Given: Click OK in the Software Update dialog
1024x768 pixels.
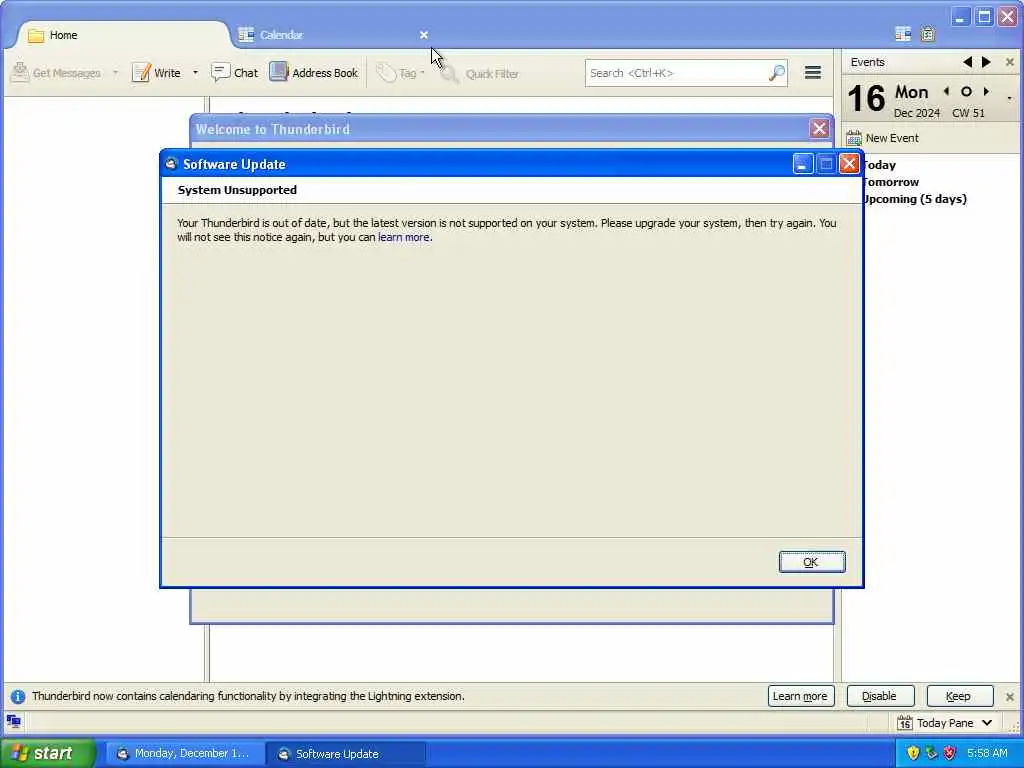Looking at the screenshot, I should click(x=812, y=562).
